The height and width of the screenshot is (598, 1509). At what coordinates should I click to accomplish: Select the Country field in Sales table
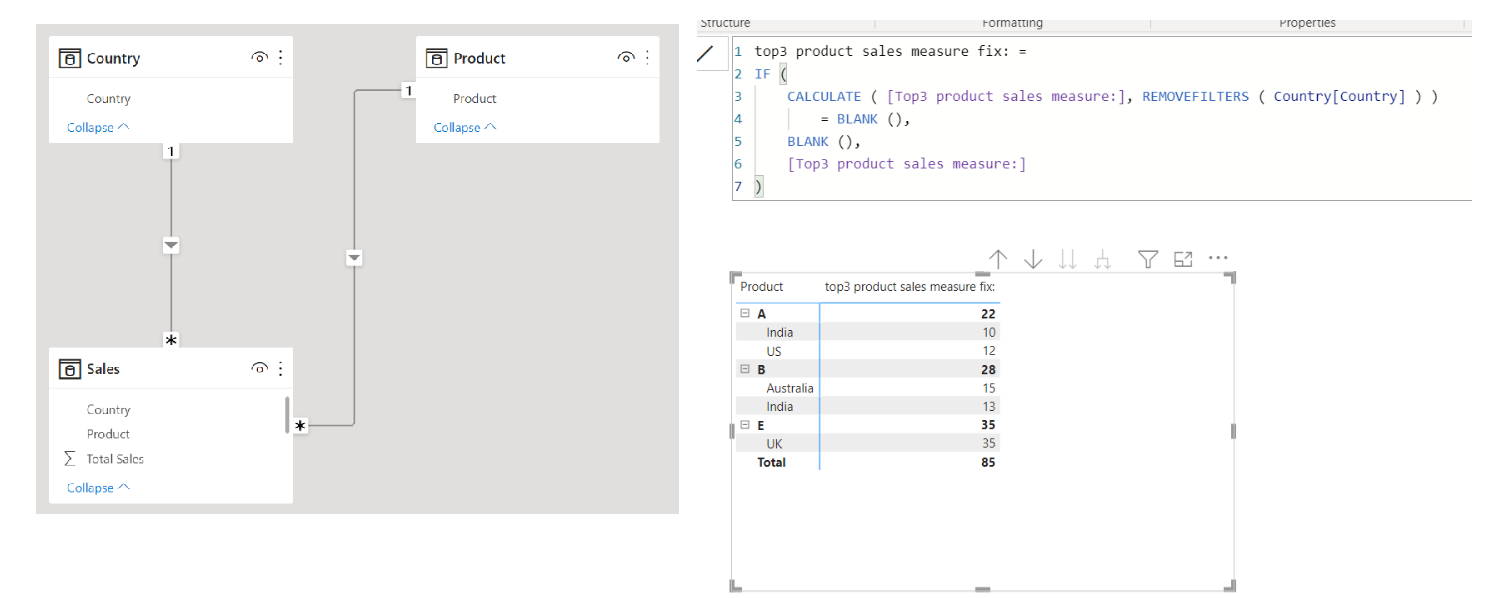[x=108, y=409]
